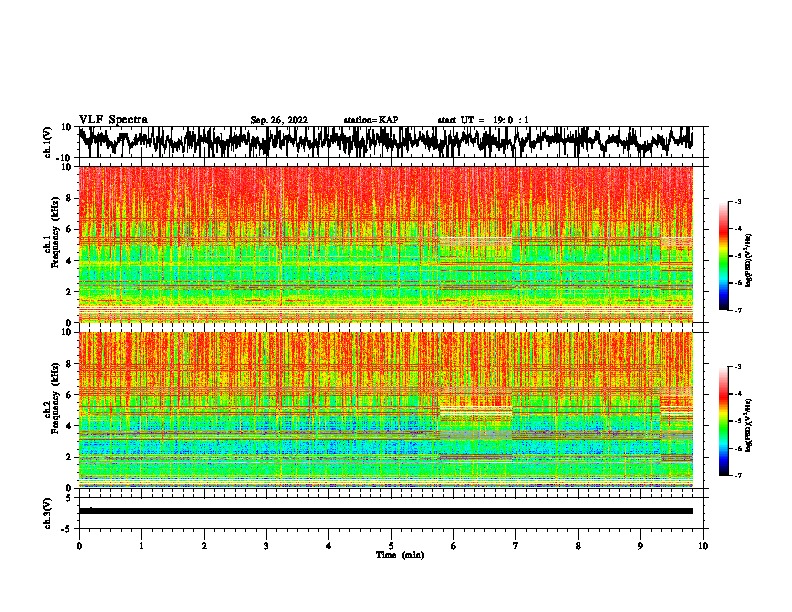
Task: Click the "2" kHz tick on ch.1 spectrogram
Action: tap(69, 292)
